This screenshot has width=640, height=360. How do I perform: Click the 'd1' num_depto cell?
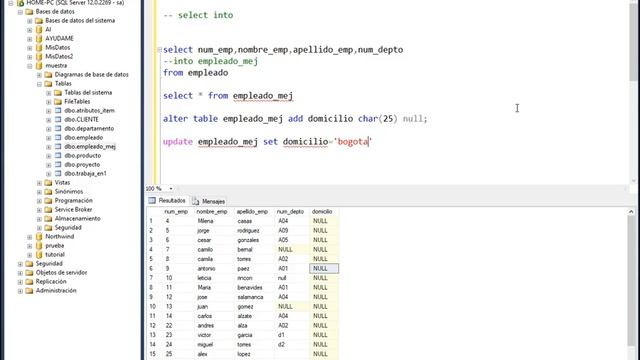(x=292, y=335)
